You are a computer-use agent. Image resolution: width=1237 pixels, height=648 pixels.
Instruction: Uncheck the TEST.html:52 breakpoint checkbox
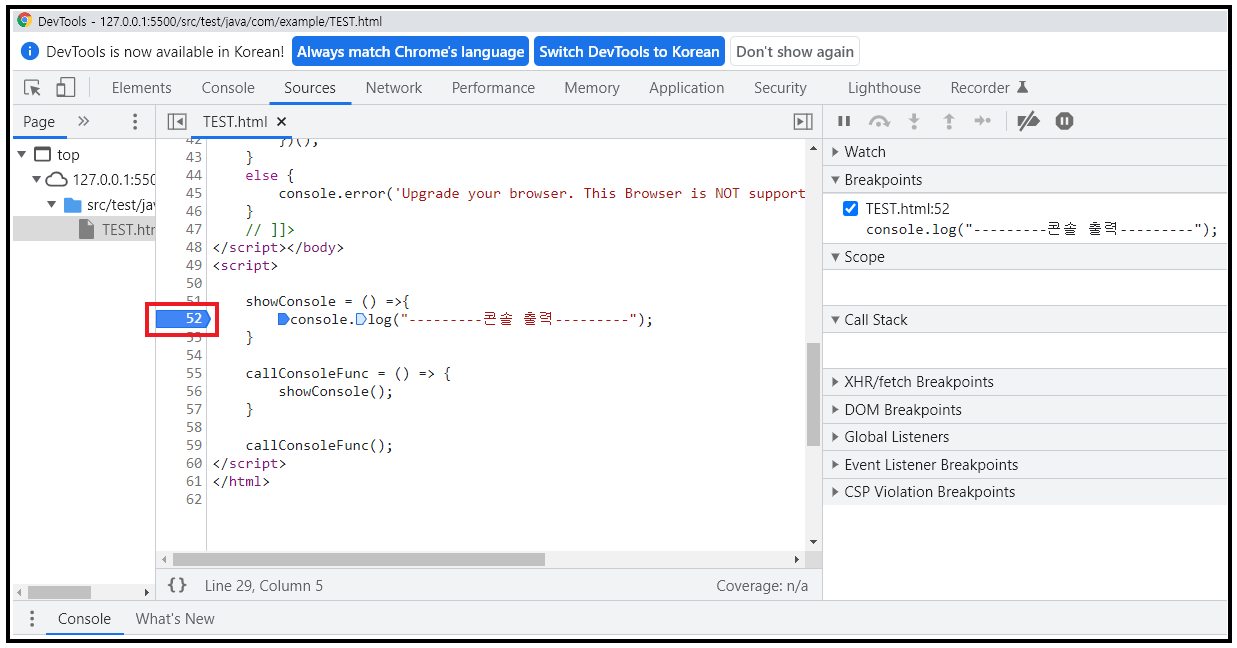850,208
